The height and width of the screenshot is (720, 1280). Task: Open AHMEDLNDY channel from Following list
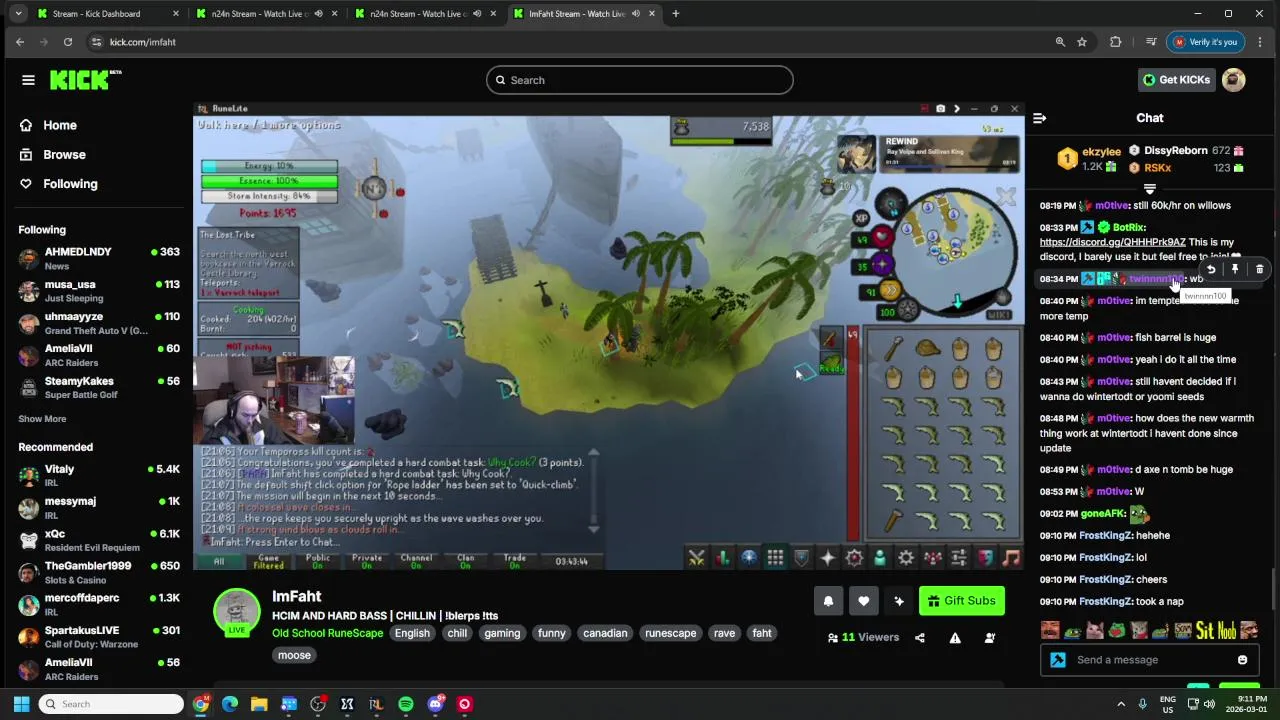(98, 258)
